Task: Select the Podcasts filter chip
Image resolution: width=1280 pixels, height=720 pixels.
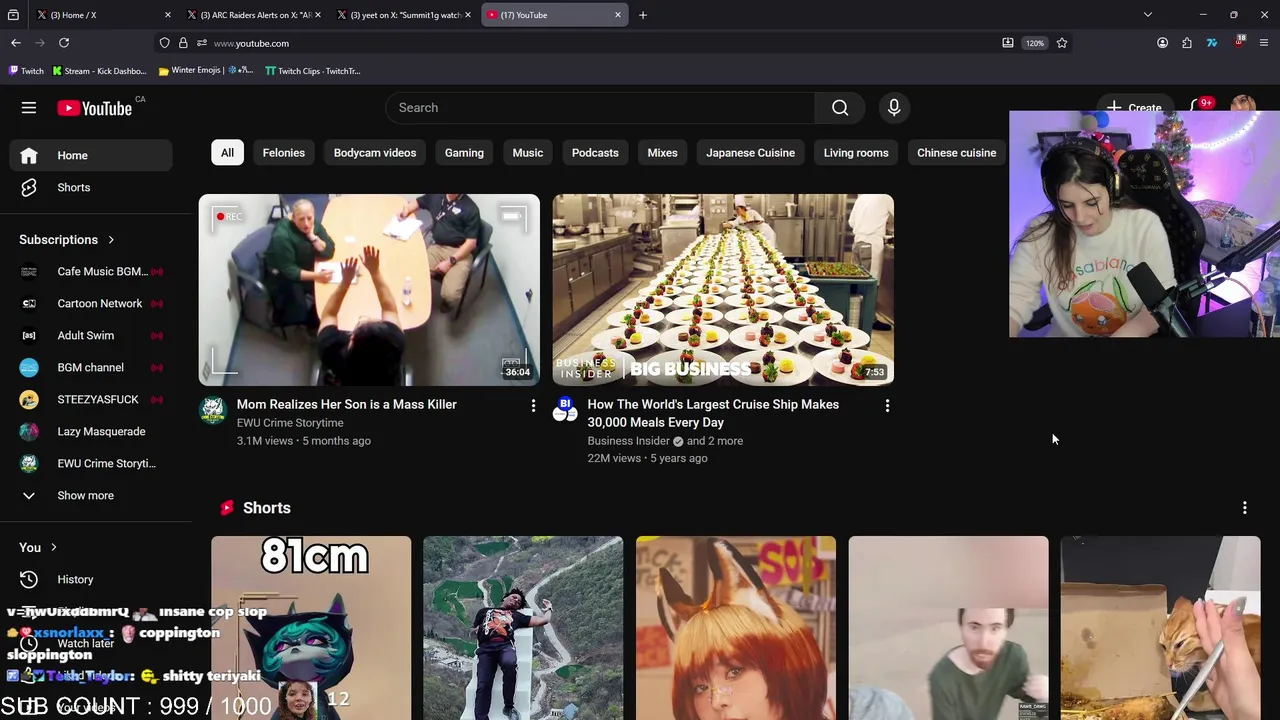Action: pyautogui.click(x=595, y=153)
